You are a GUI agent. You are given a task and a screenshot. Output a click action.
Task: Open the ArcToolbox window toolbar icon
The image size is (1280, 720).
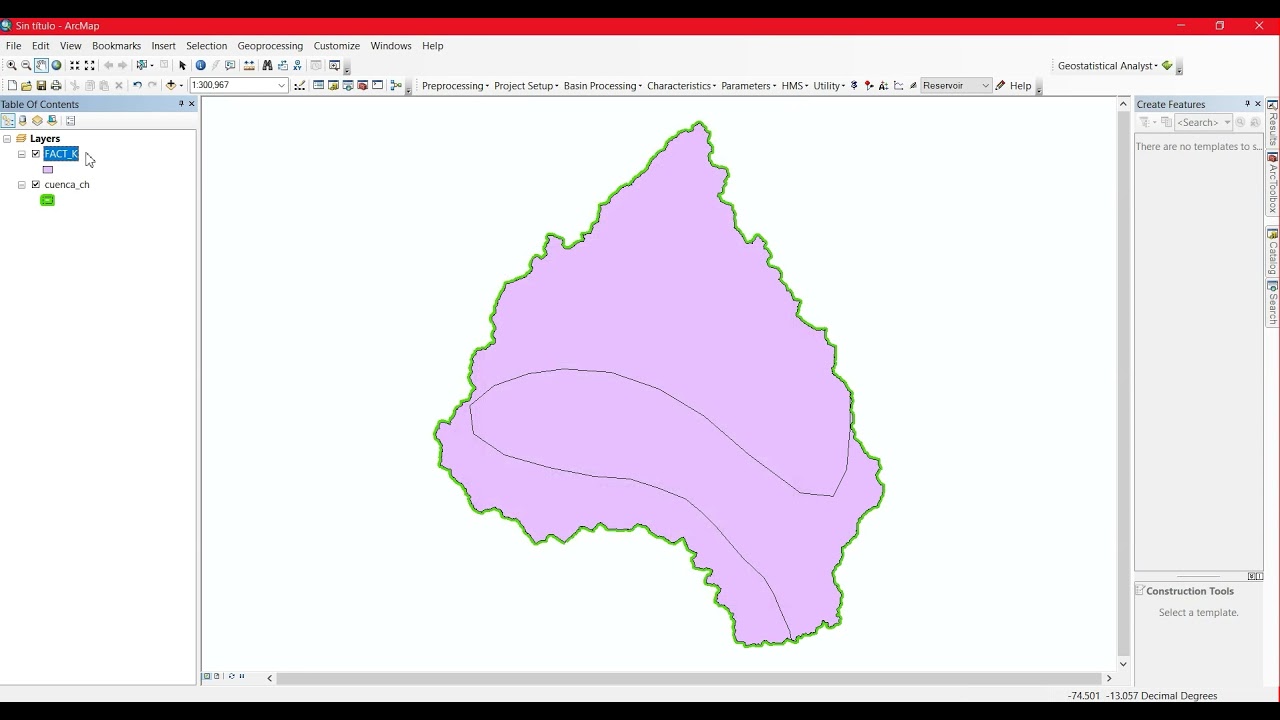(362, 86)
